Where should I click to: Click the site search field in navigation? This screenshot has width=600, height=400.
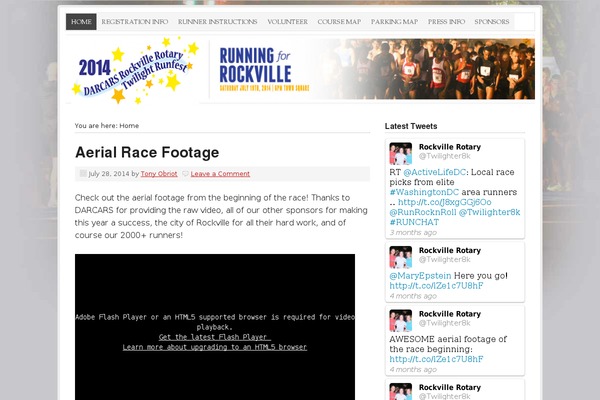coord(524,22)
